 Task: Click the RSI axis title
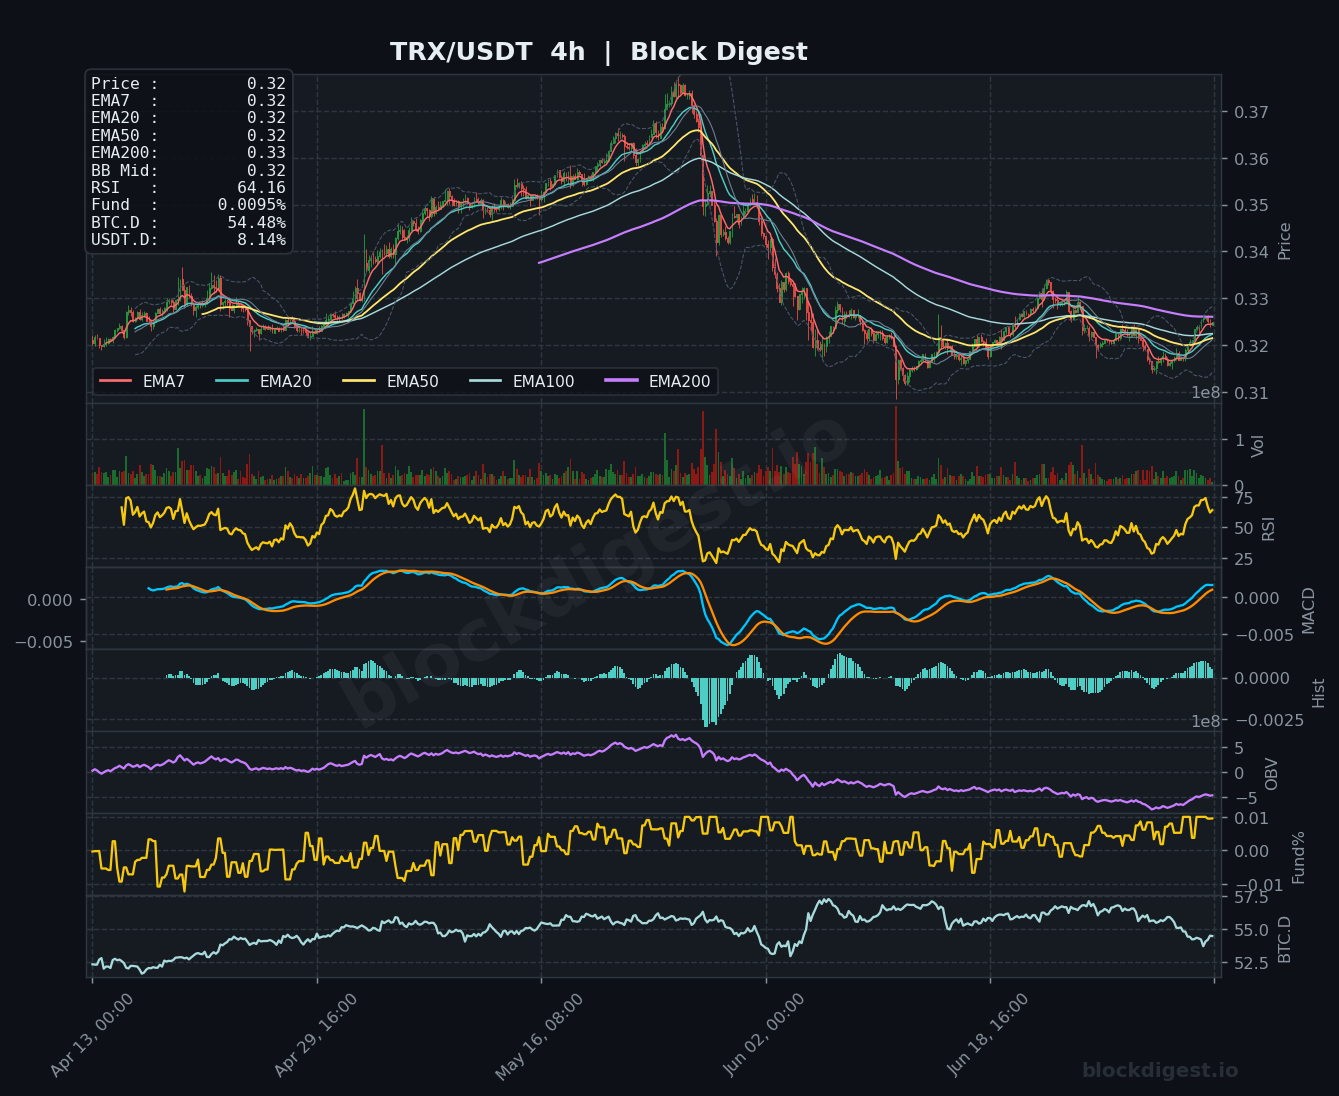pyautogui.click(x=1269, y=528)
